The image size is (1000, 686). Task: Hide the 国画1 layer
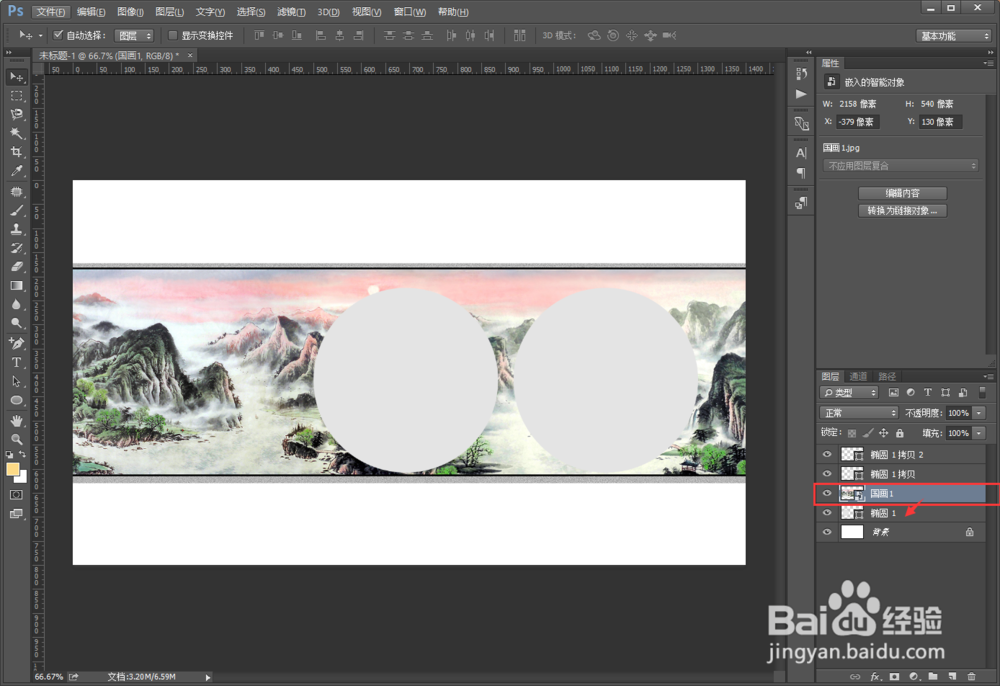[827, 493]
